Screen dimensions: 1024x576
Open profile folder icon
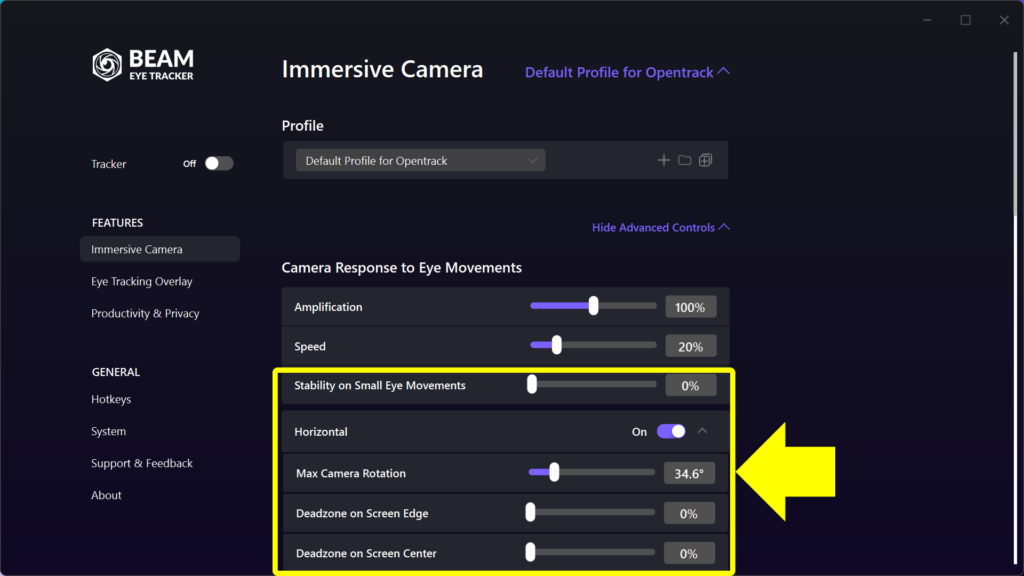(684, 160)
